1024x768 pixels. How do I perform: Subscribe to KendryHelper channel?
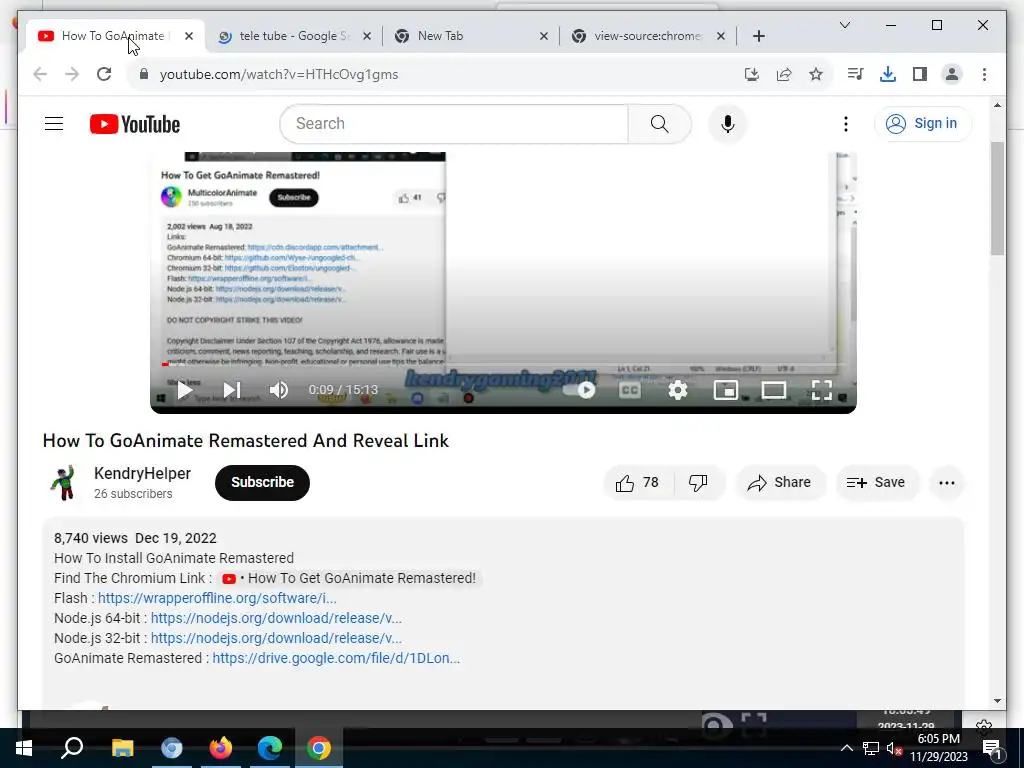262,483
